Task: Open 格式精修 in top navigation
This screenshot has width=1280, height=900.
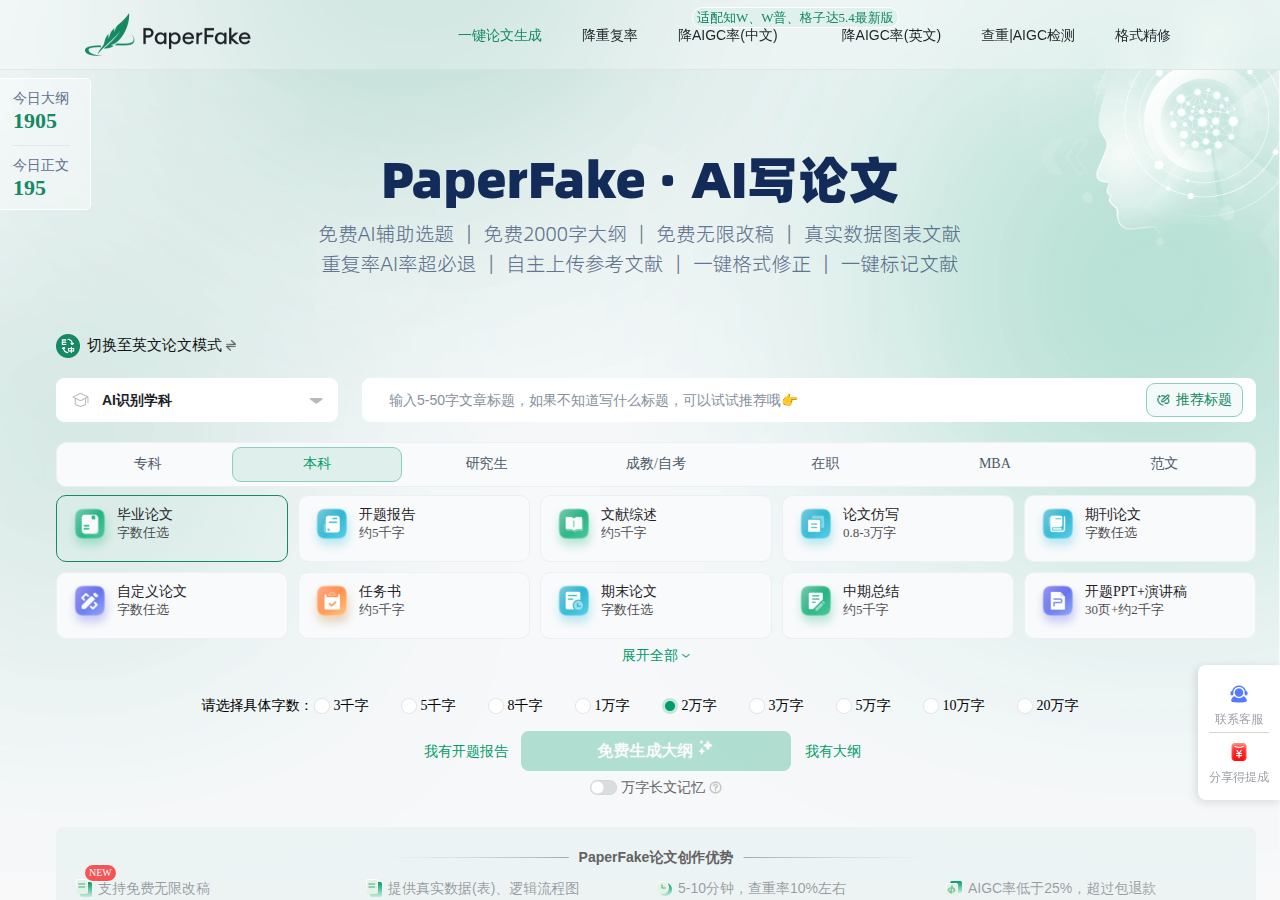Action: pyautogui.click(x=1143, y=35)
